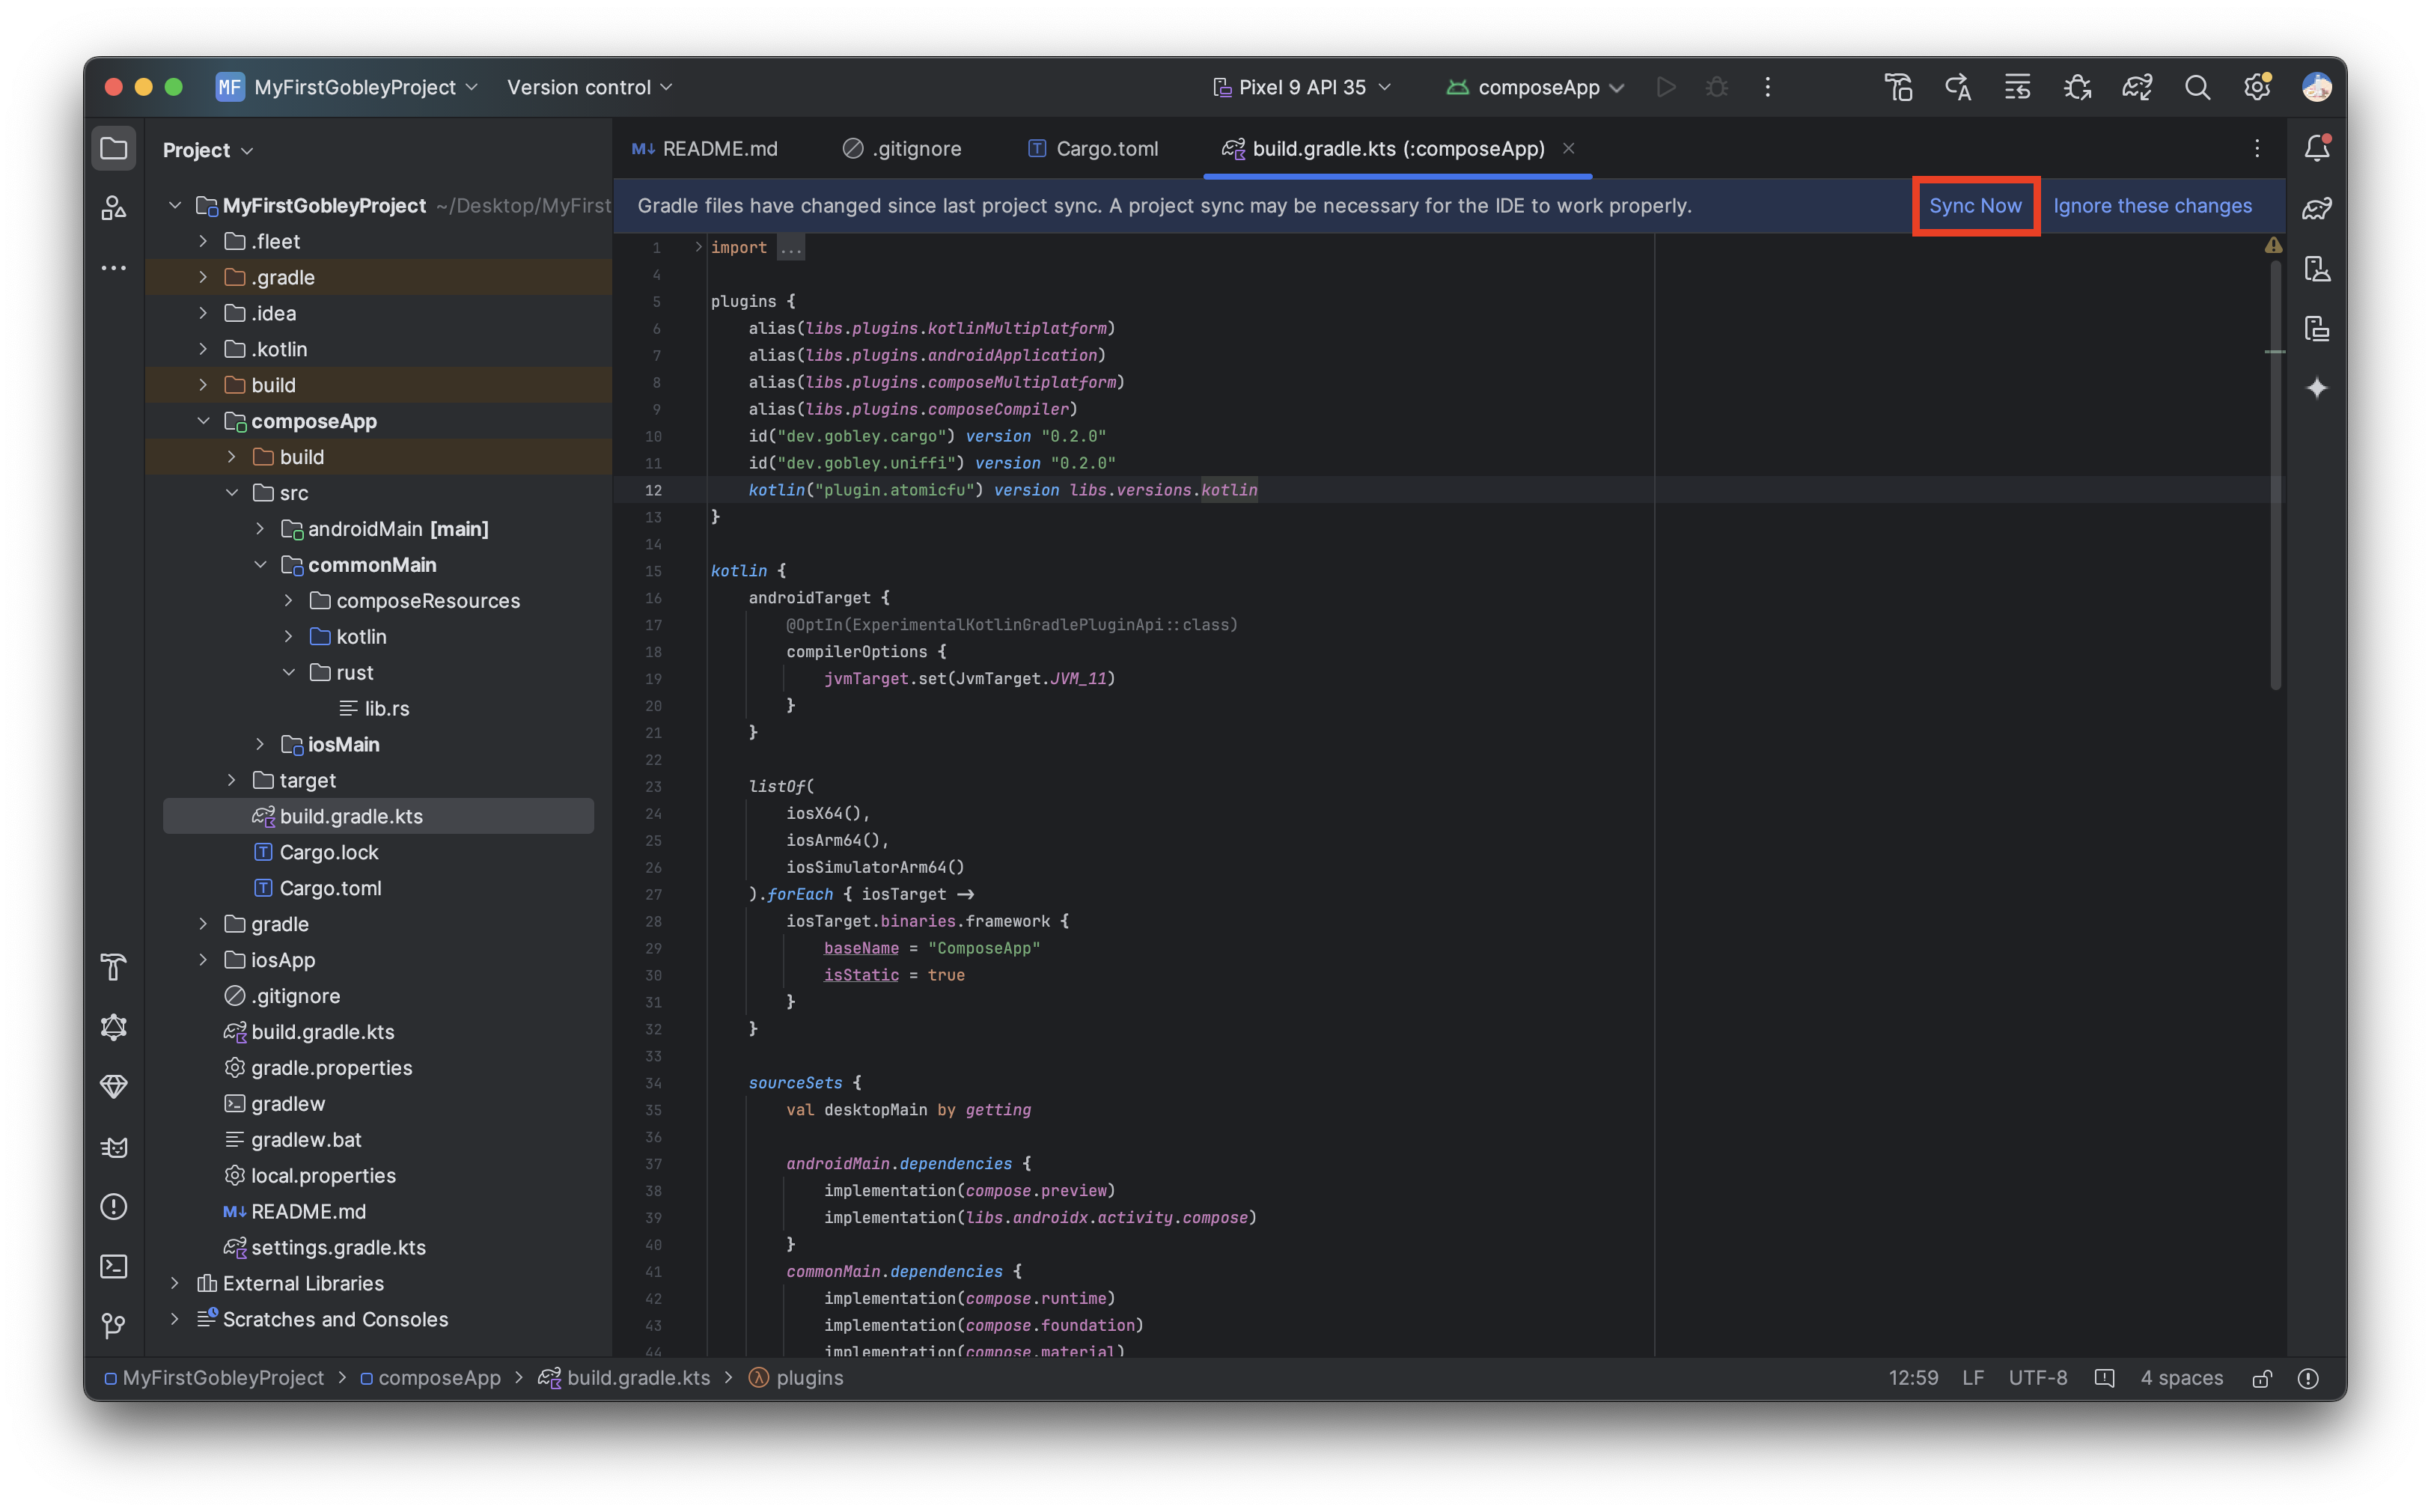Open editor tab options vertical dots

pyautogui.click(x=2257, y=149)
